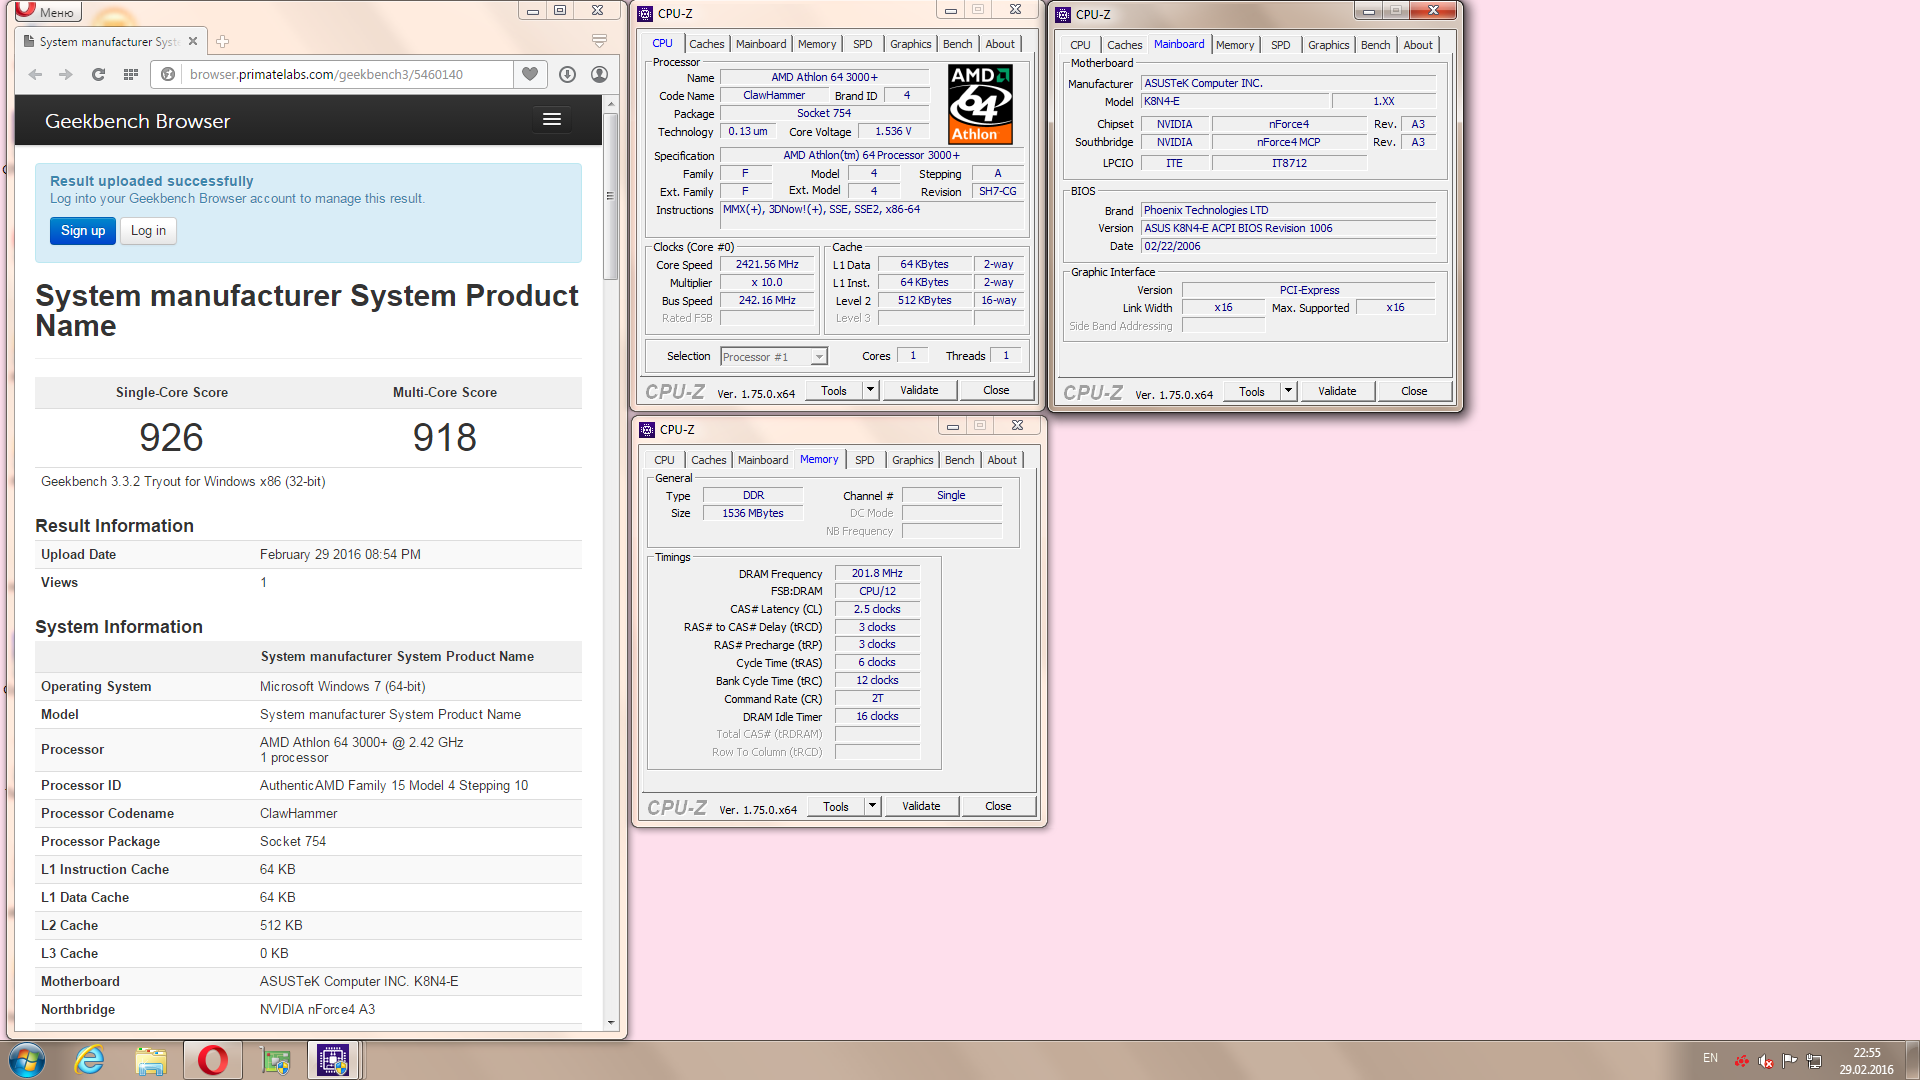Launch Internet Explorer from taskbar
This screenshot has width=1920, height=1080.
click(89, 1060)
